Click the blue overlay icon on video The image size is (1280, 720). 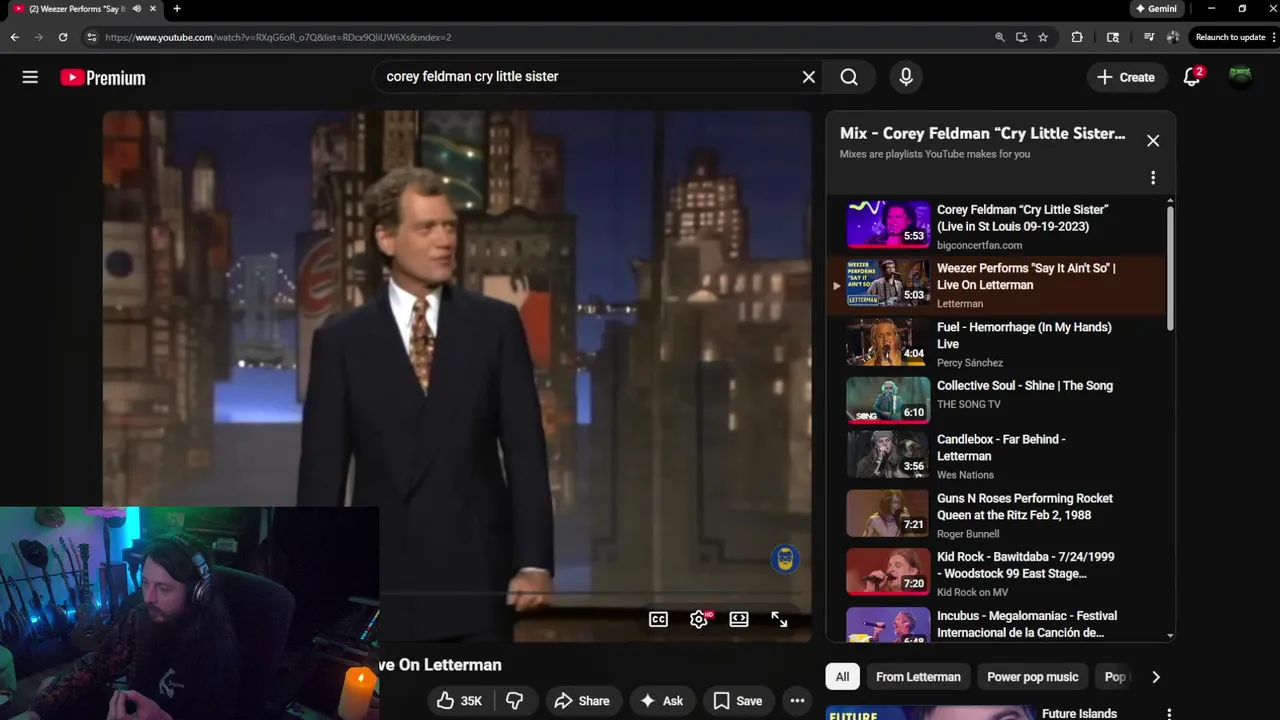pos(785,559)
